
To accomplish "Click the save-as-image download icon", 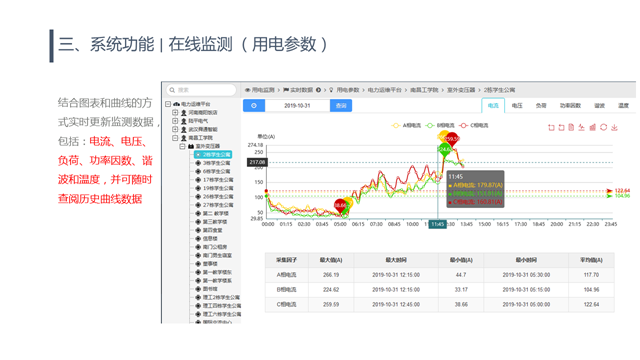I will 614,127.
